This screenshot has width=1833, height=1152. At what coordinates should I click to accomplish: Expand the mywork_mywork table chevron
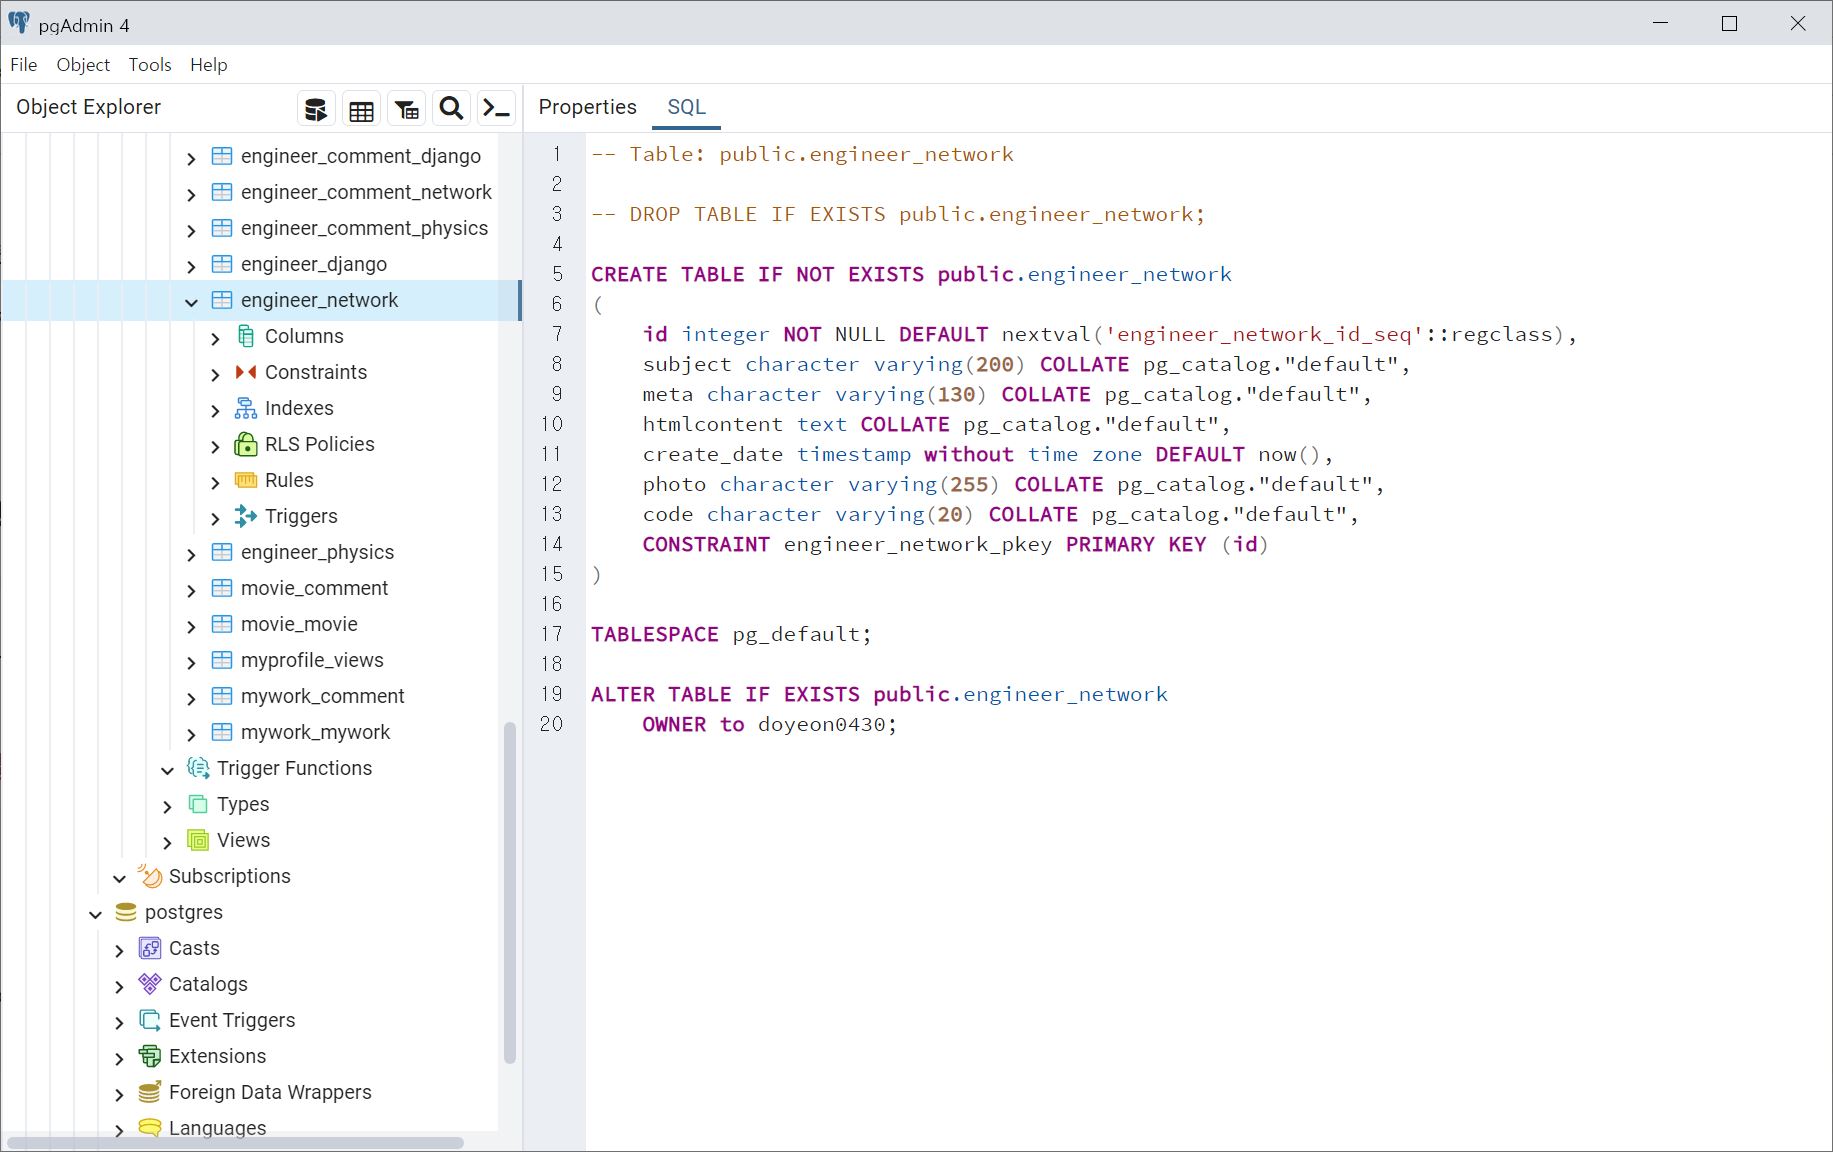[x=191, y=734]
